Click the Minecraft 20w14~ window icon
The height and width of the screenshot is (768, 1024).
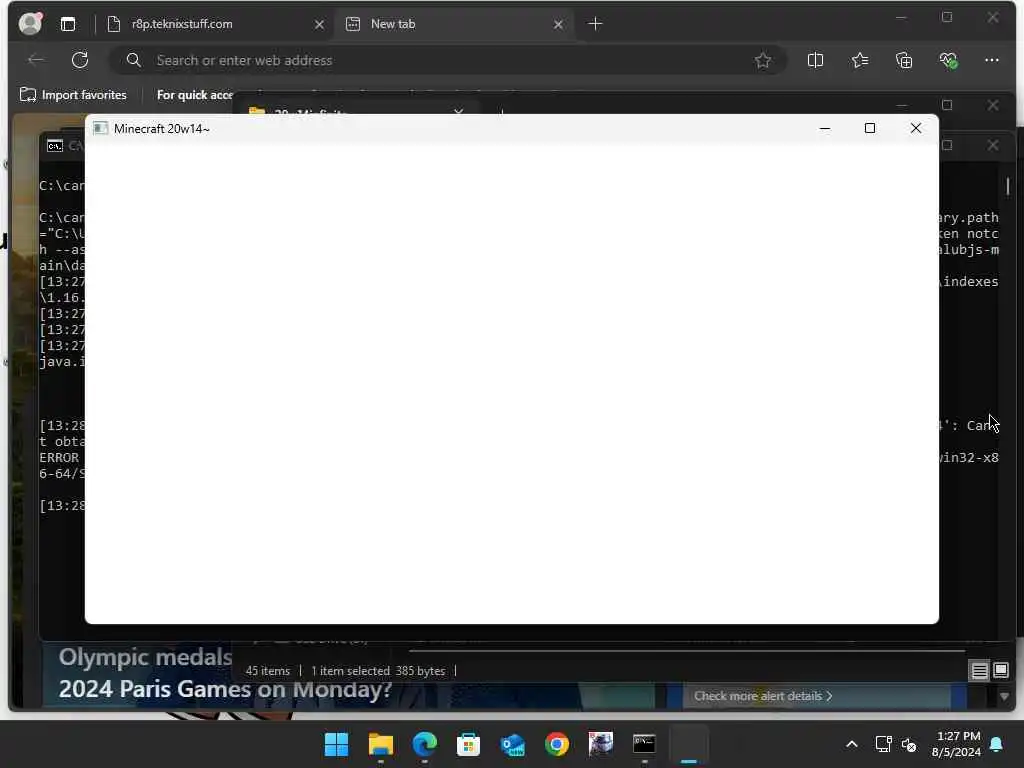pos(100,128)
